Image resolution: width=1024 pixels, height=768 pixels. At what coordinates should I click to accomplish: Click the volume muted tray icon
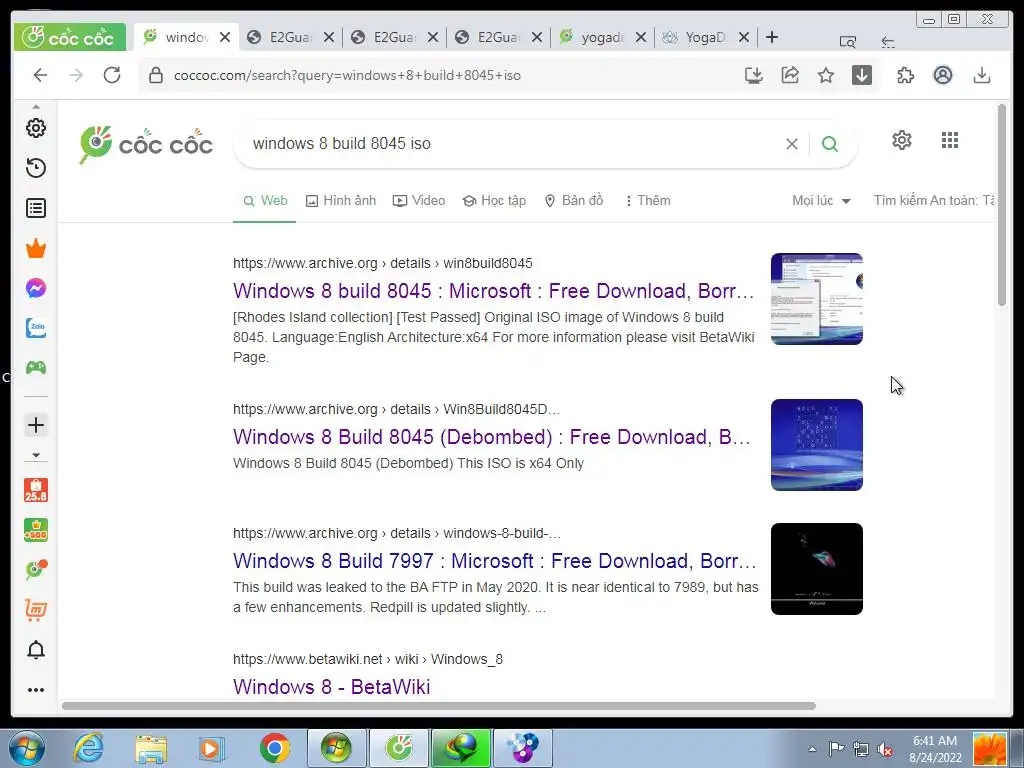pos(885,749)
